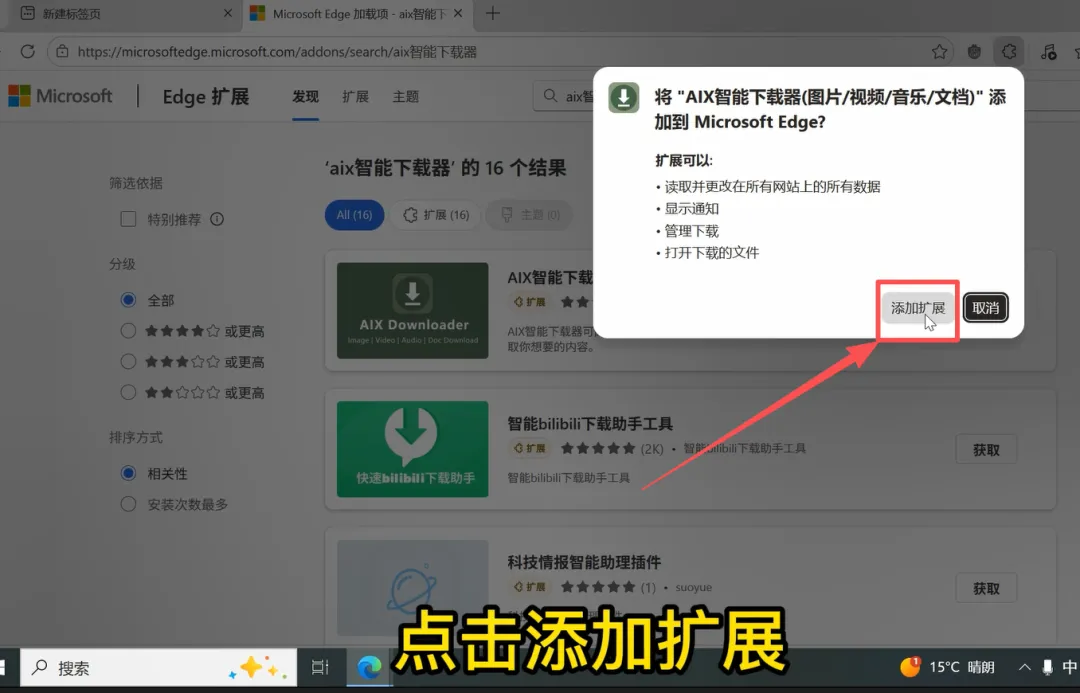Click the 打开下载的文件 permission text

click(712, 253)
